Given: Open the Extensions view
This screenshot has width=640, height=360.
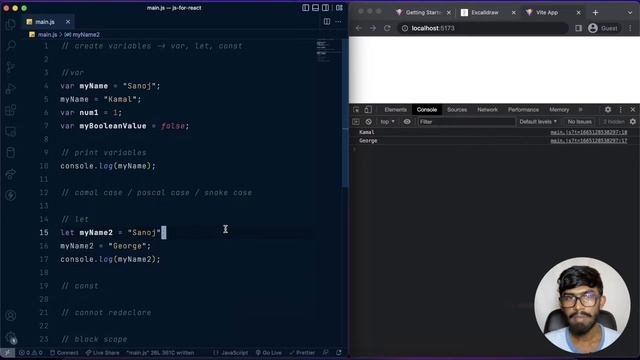Looking at the screenshot, I should (11, 110).
